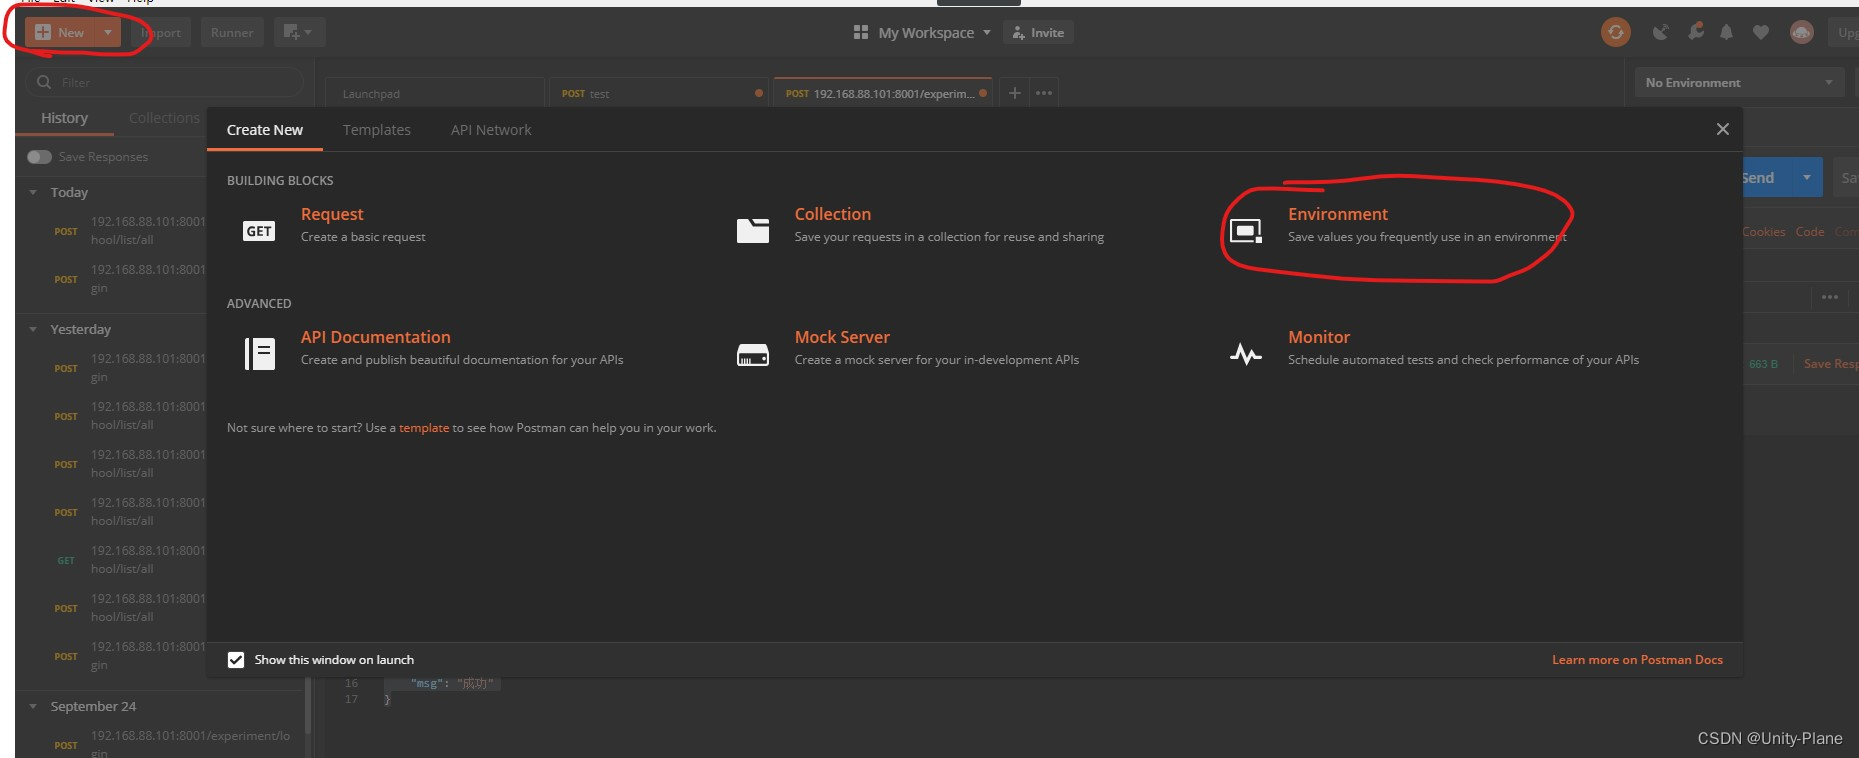The width and height of the screenshot is (1859, 758).
Task: Open the Send button dropdown arrow
Action: [1807, 178]
